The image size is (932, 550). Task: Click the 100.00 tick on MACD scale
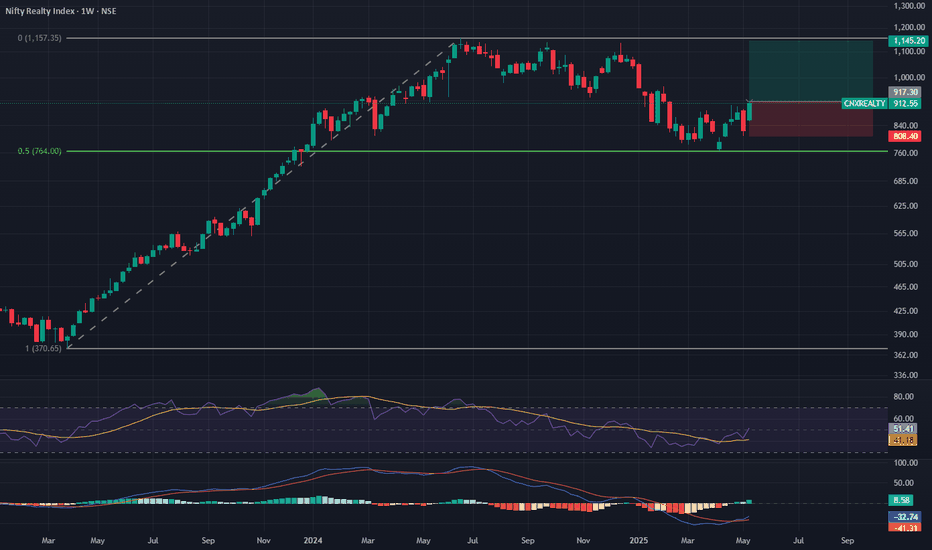(906, 463)
